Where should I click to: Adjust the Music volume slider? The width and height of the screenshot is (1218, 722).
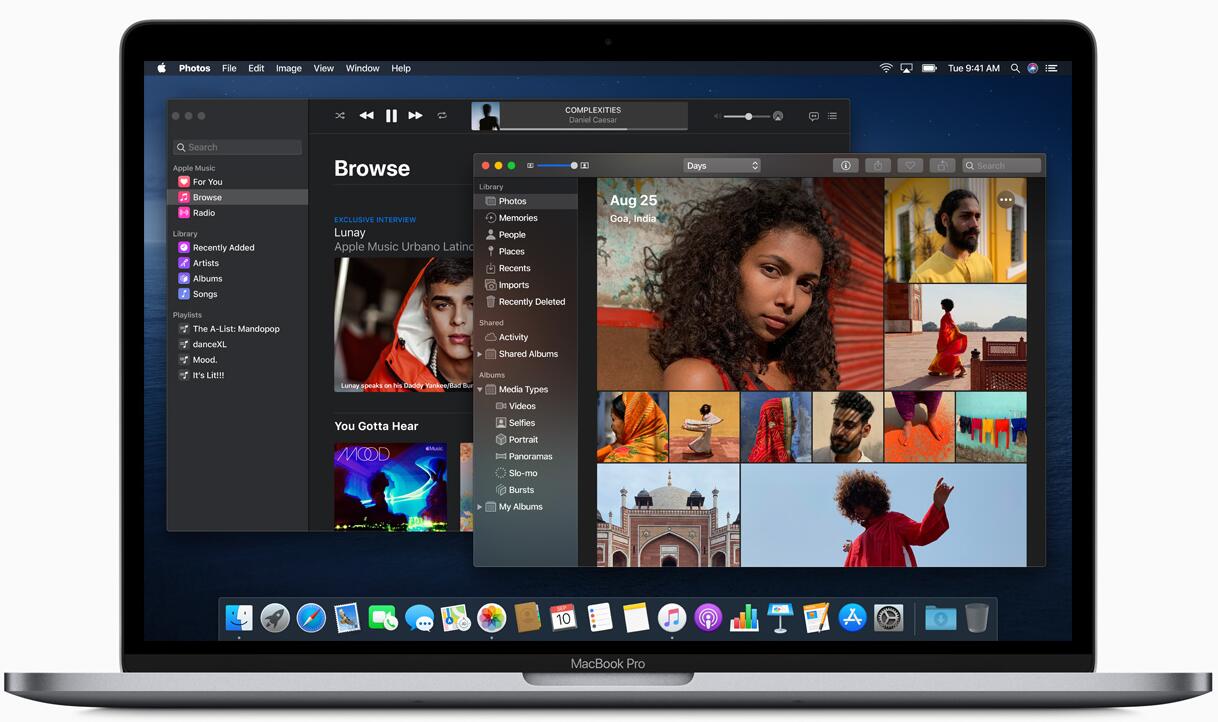click(748, 116)
